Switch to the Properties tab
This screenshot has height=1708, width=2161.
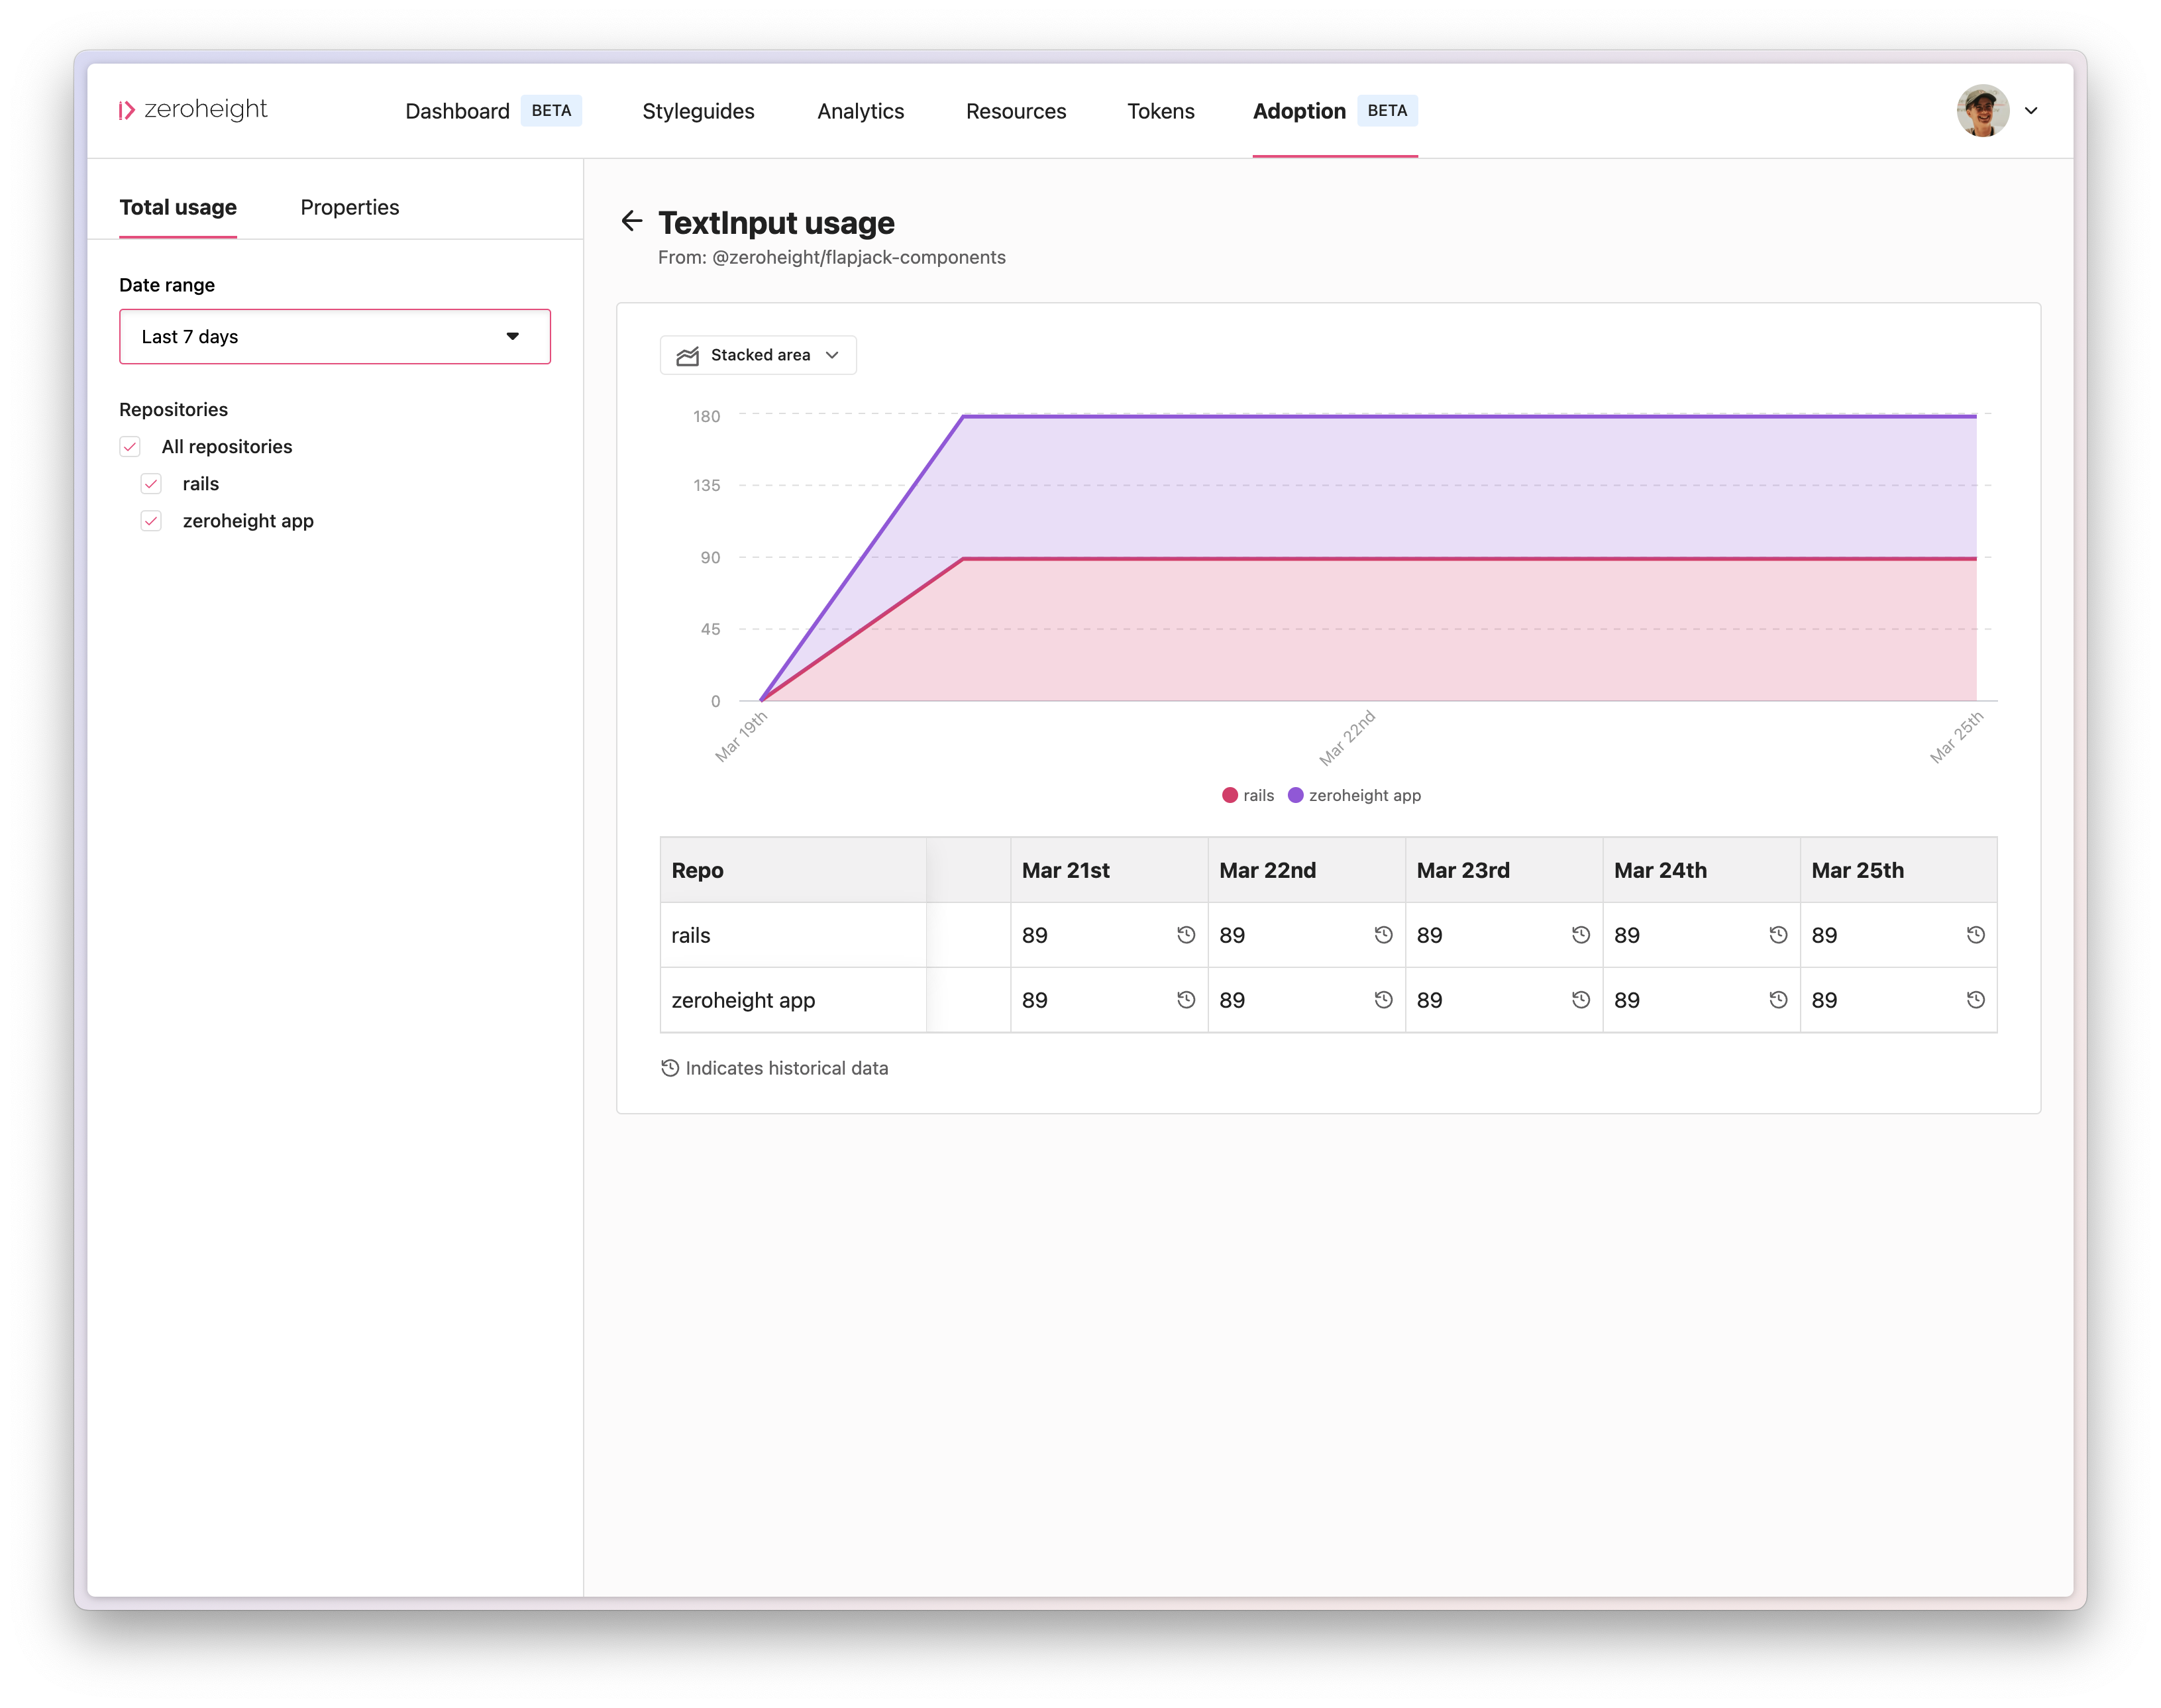coord(350,207)
